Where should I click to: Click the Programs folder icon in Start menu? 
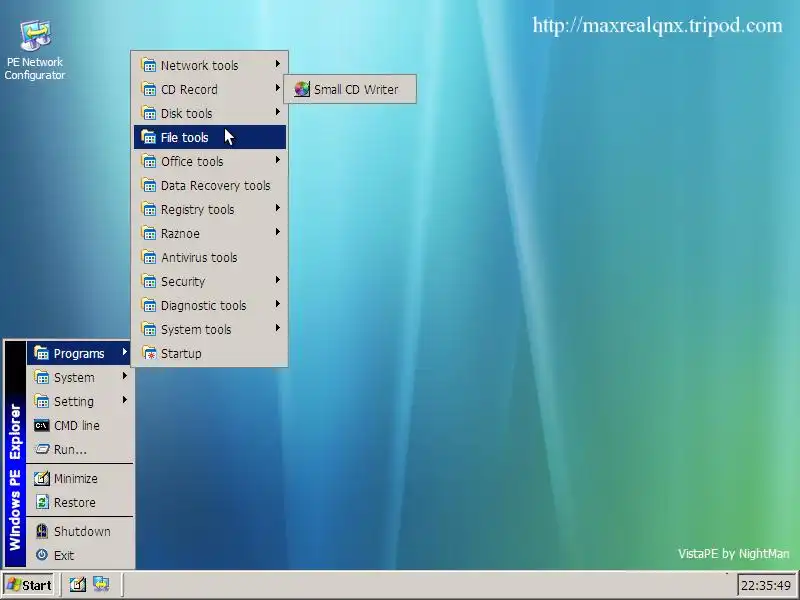[41, 353]
